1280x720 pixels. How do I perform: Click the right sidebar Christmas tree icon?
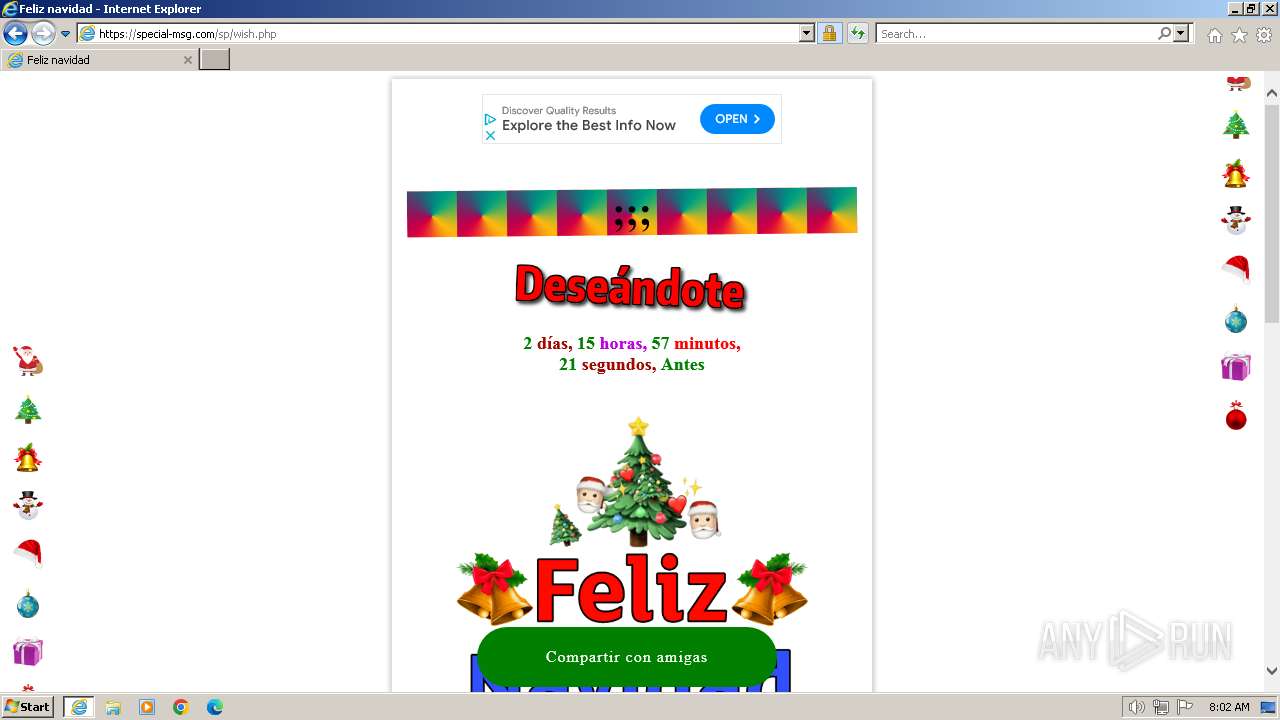(1236, 124)
